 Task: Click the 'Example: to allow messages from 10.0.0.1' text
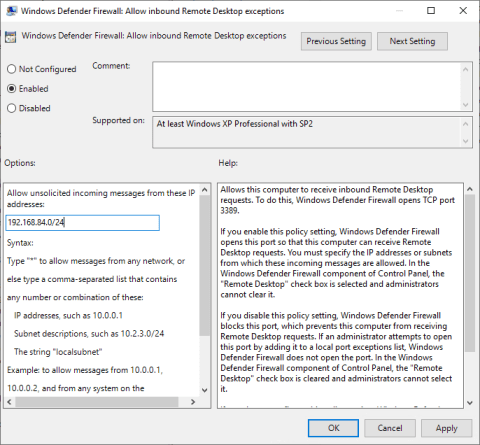tap(85, 370)
